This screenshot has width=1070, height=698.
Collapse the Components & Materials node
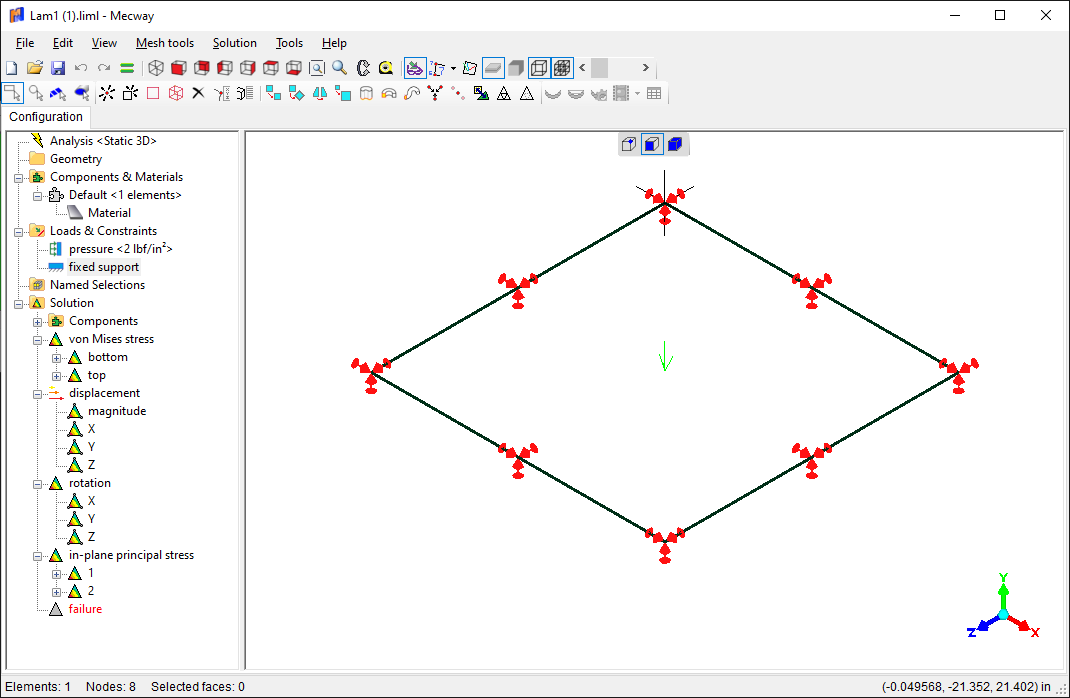(18, 177)
